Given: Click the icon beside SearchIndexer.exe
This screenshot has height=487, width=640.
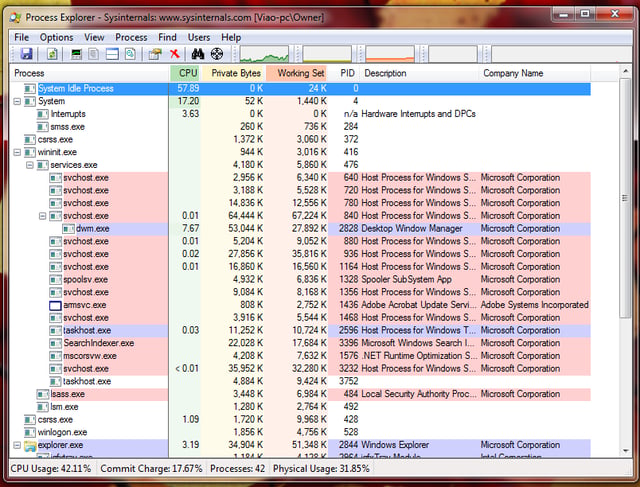Looking at the screenshot, I should click(x=55, y=343).
